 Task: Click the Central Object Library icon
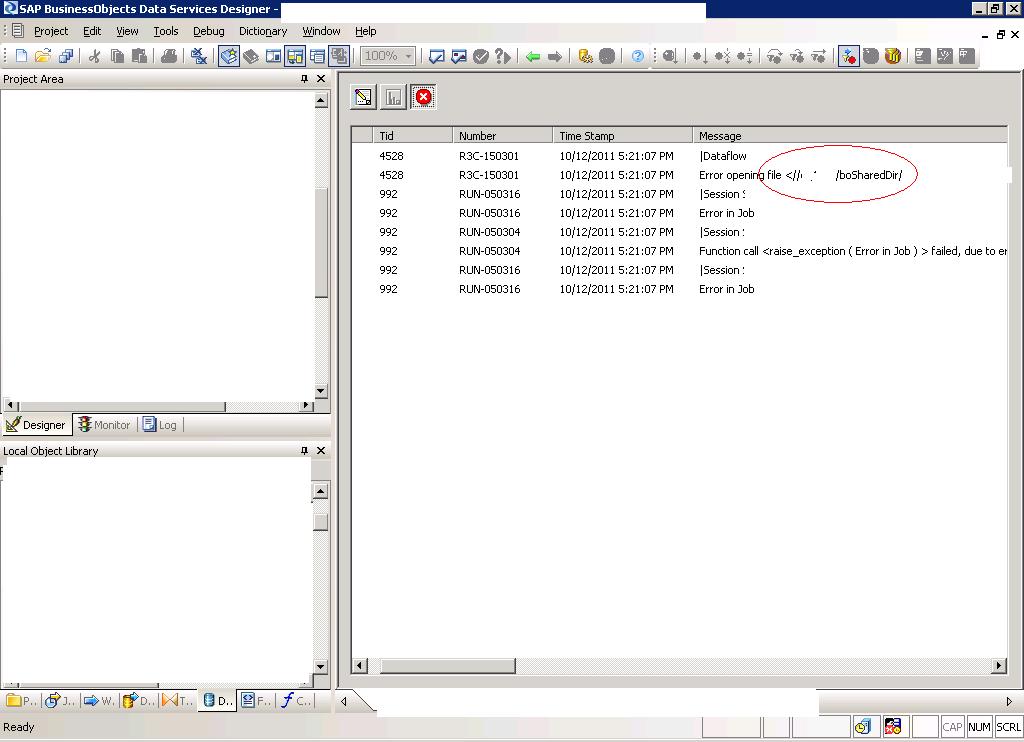click(x=251, y=56)
